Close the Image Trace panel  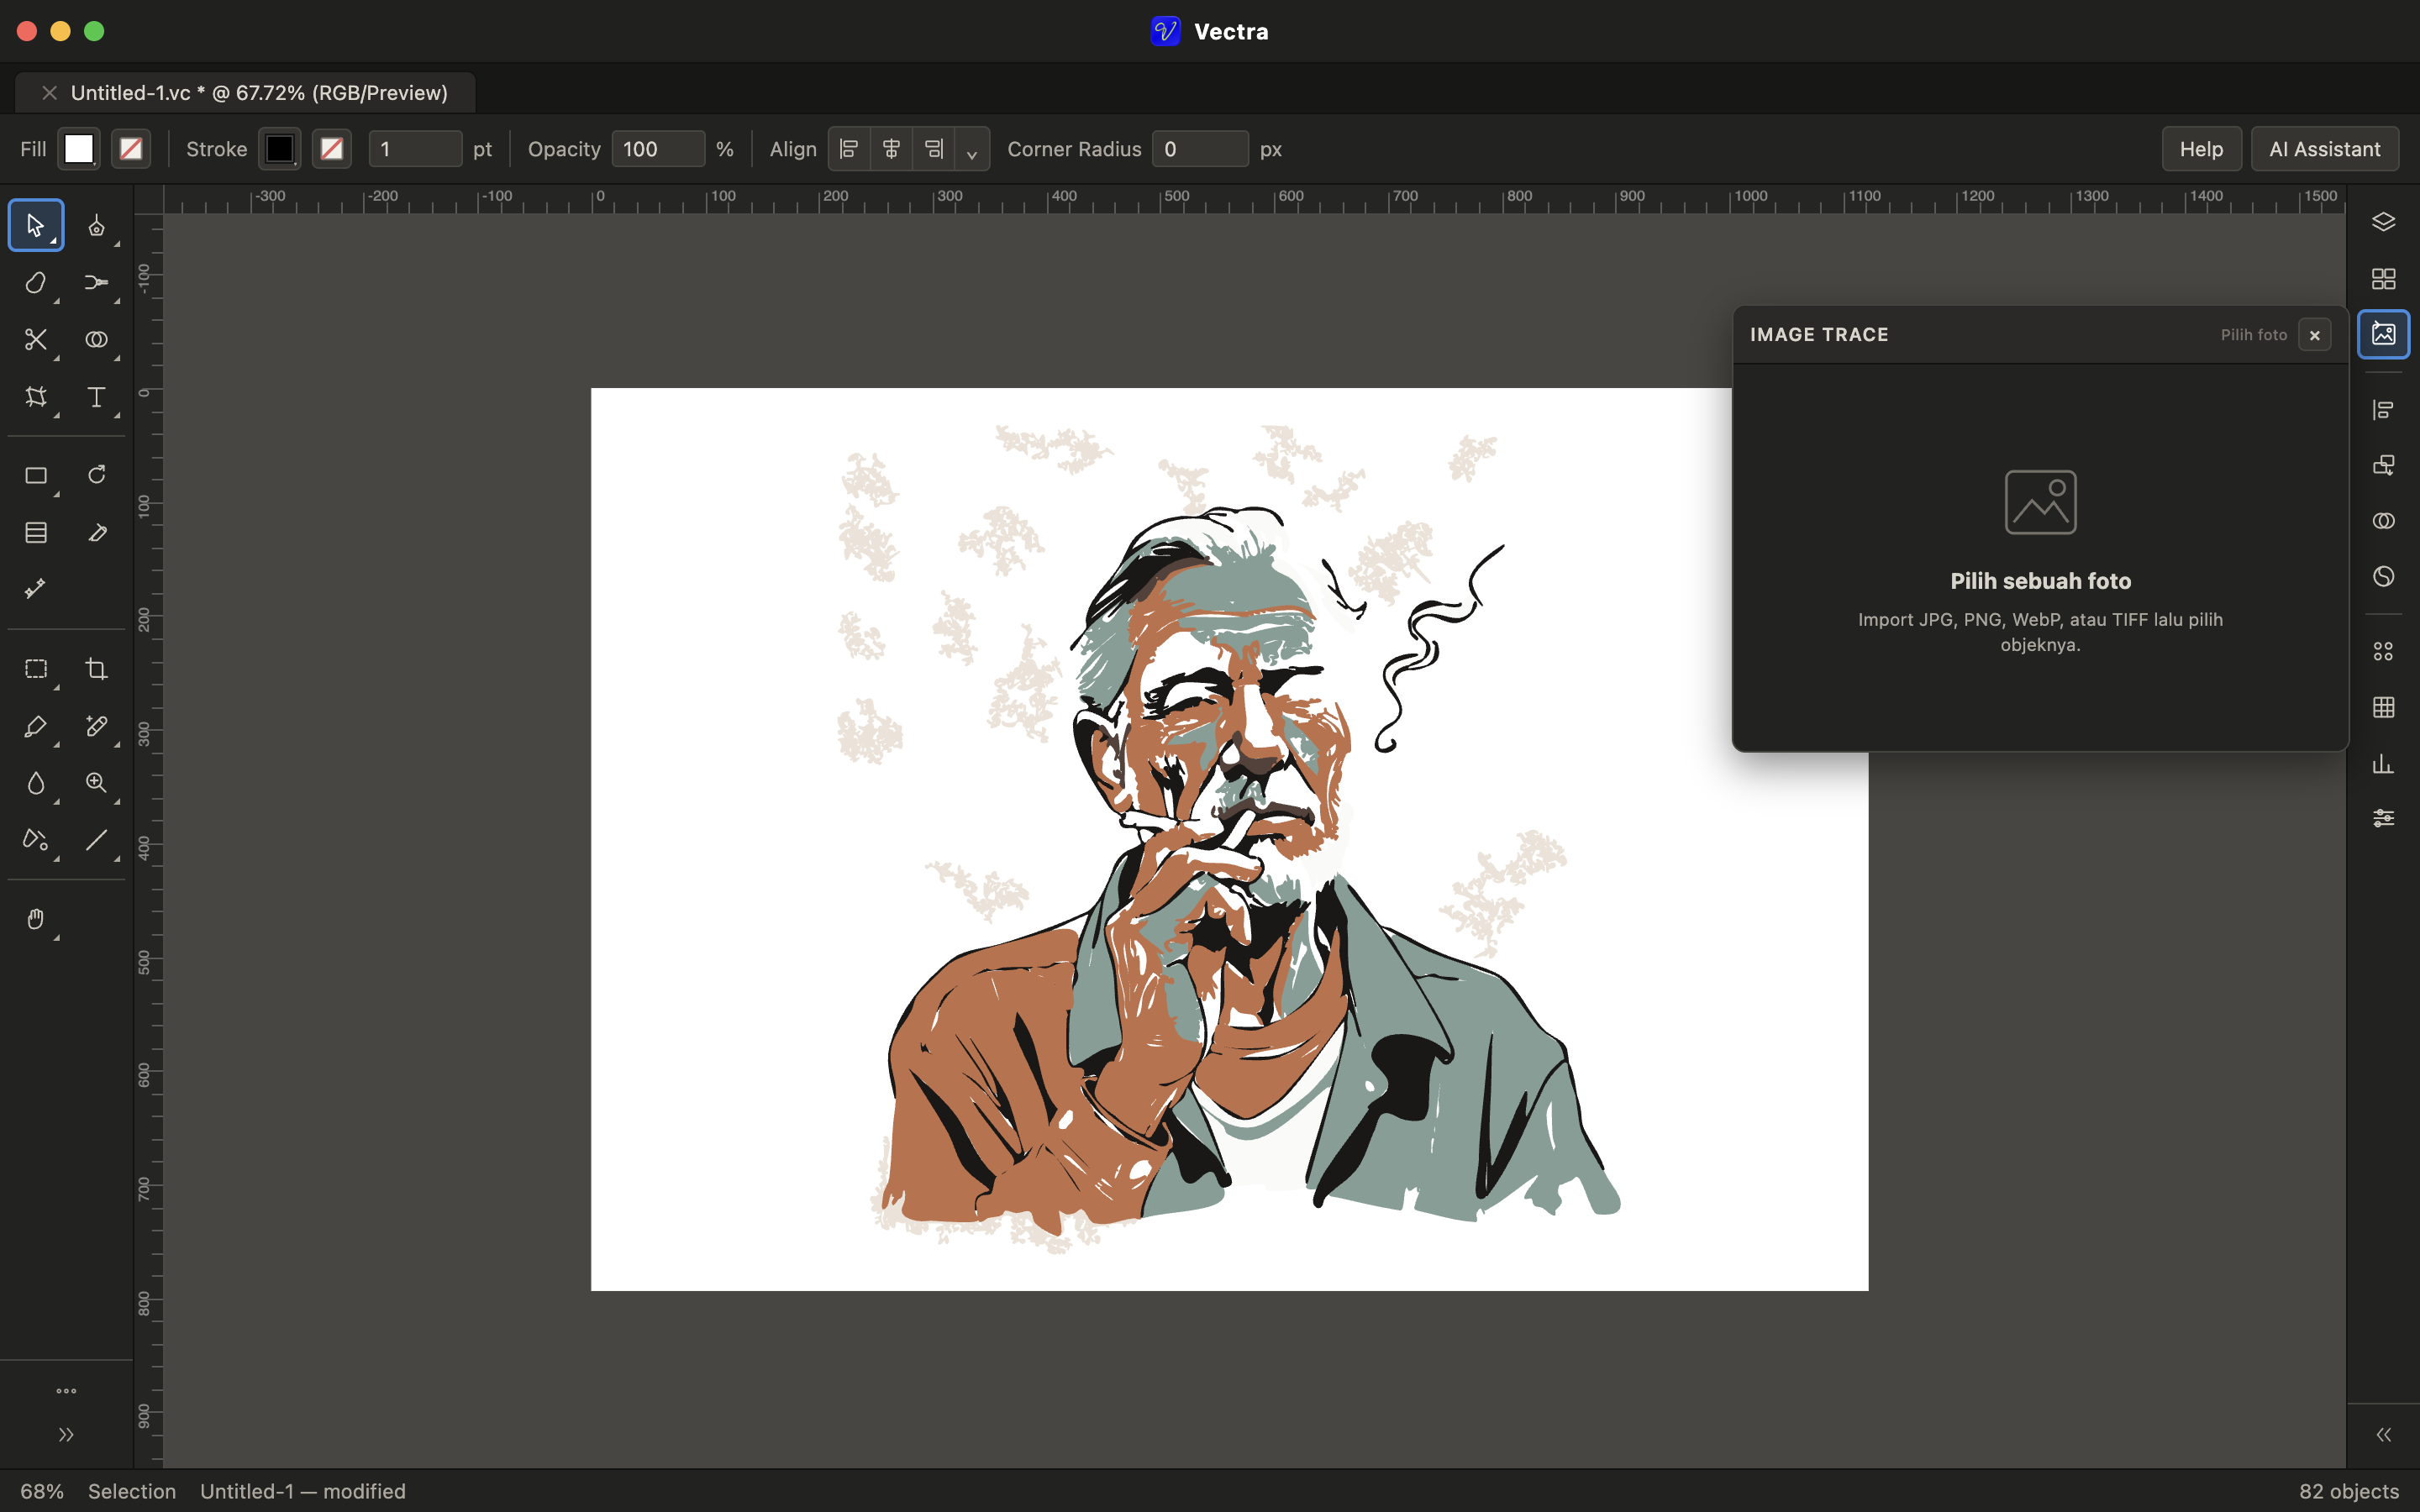coord(2314,335)
